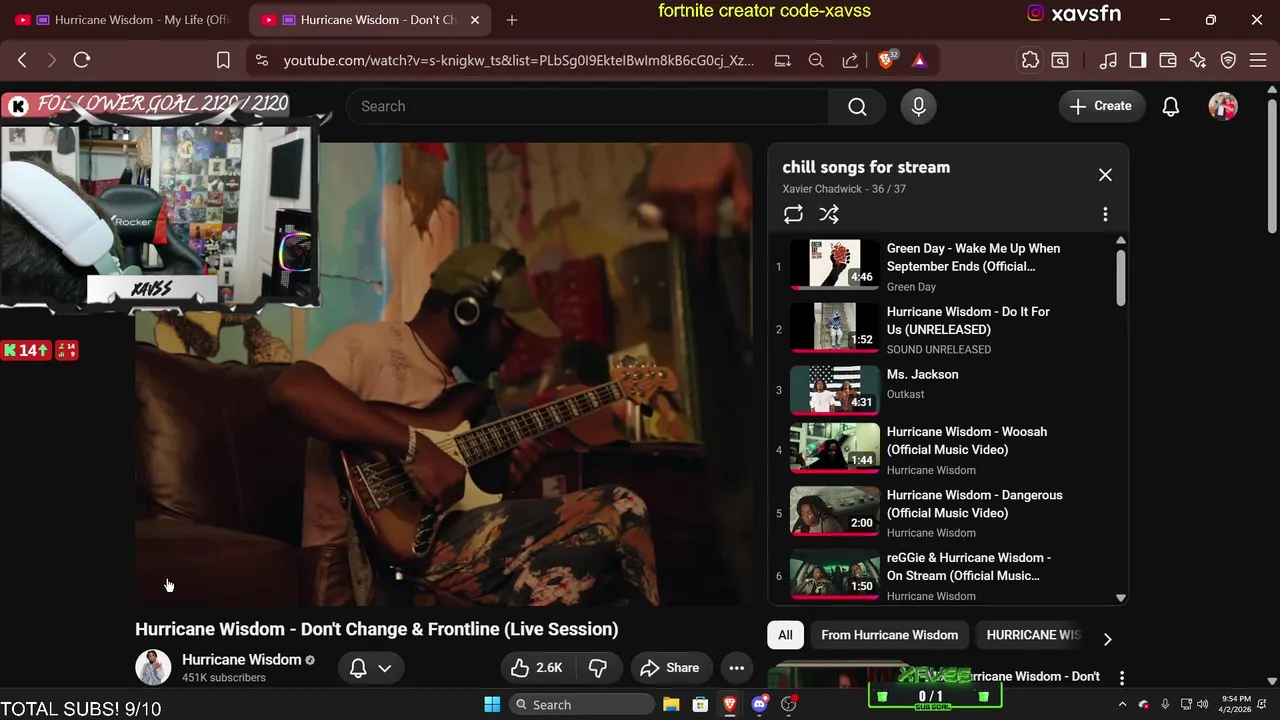Click the video player to pause
1280x720 pixels.
pos(444,374)
